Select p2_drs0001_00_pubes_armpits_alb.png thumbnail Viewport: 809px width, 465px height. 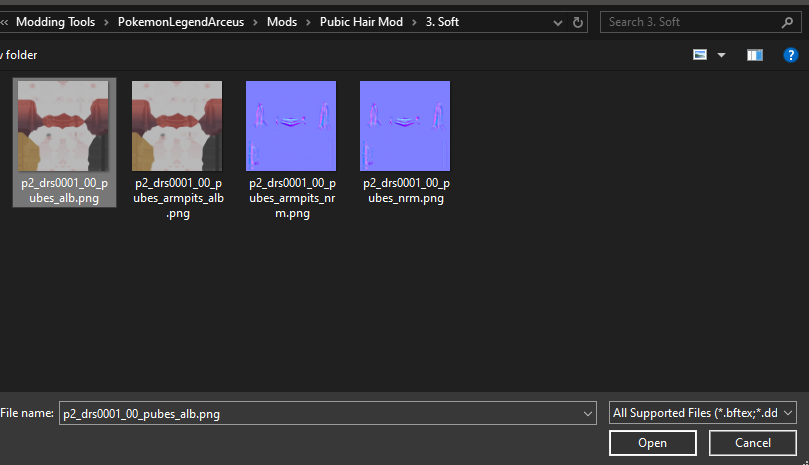177,125
